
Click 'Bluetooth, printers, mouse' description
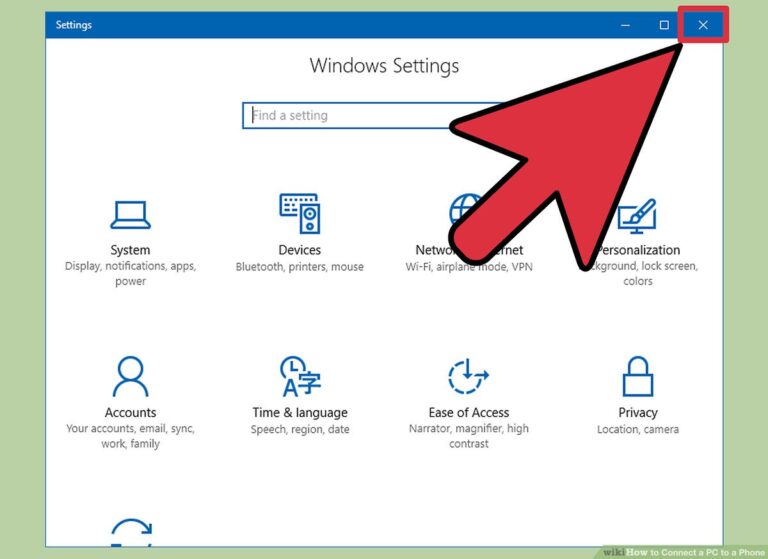300,267
